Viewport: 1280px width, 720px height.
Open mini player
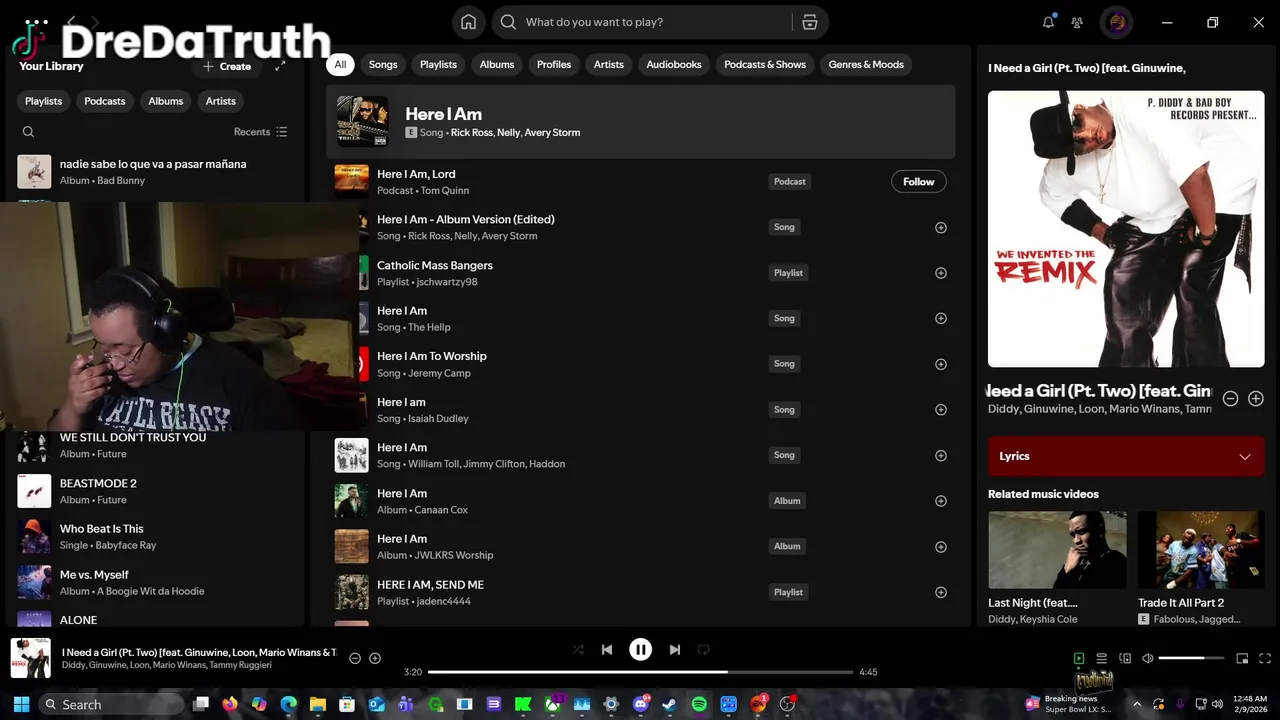point(1242,658)
